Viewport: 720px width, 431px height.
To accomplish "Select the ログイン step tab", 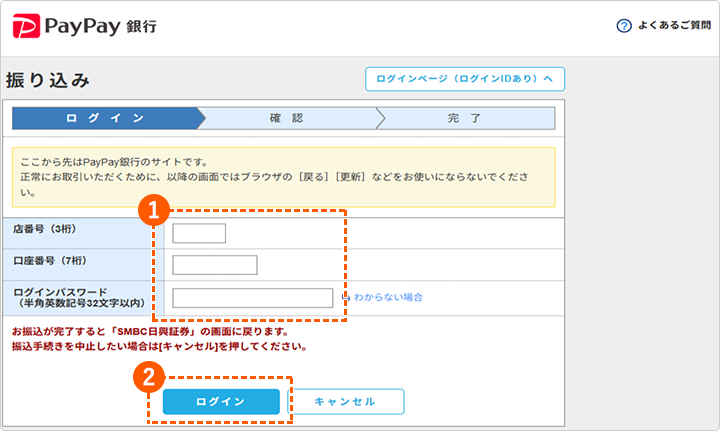I will point(108,118).
